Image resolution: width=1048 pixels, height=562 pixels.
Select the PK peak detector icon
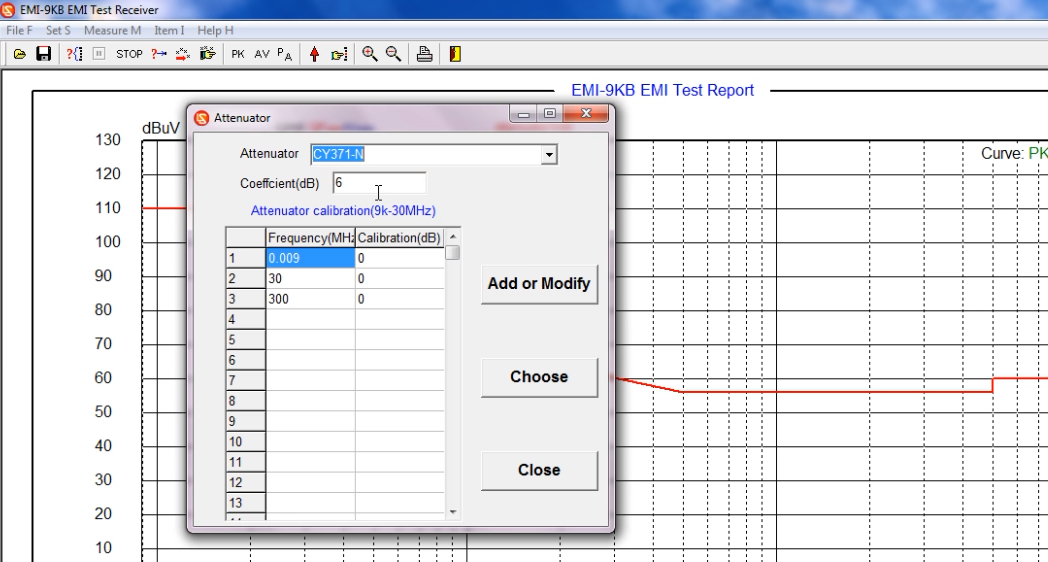[x=238, y=54]
